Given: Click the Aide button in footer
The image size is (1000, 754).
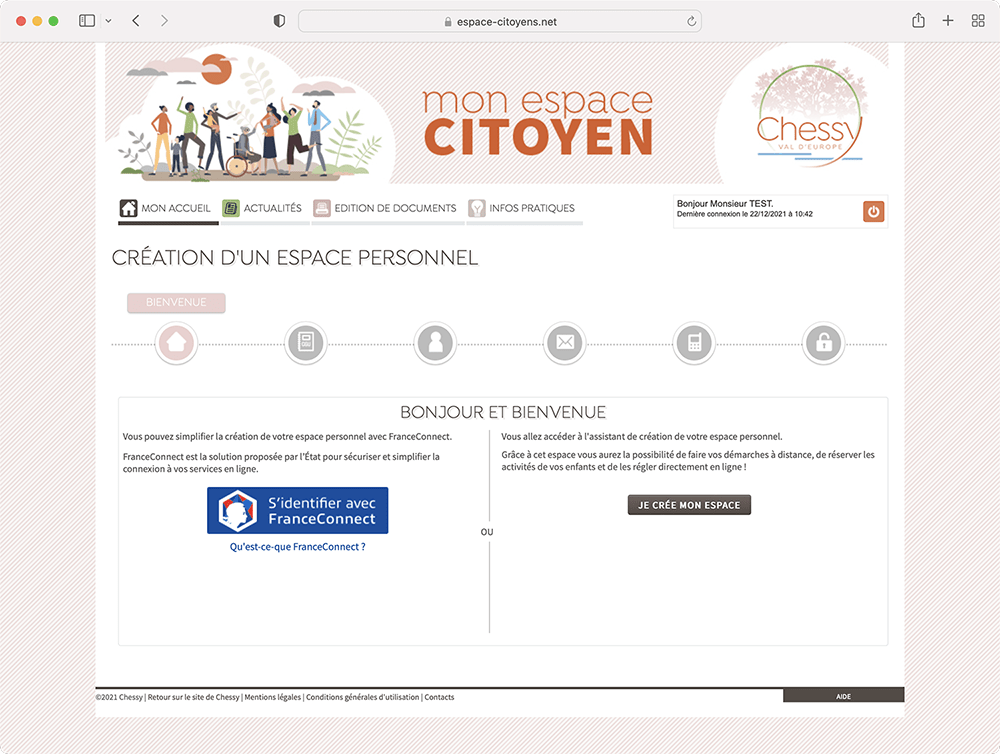Looking at the screenshot, I should [843, 696].
